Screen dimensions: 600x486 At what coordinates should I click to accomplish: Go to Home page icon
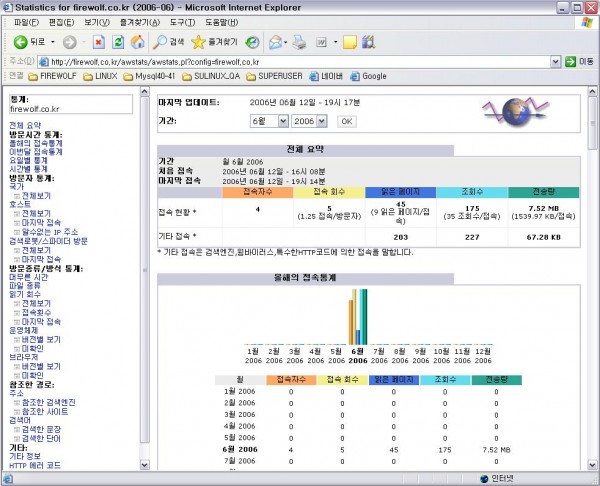point(138,42)
